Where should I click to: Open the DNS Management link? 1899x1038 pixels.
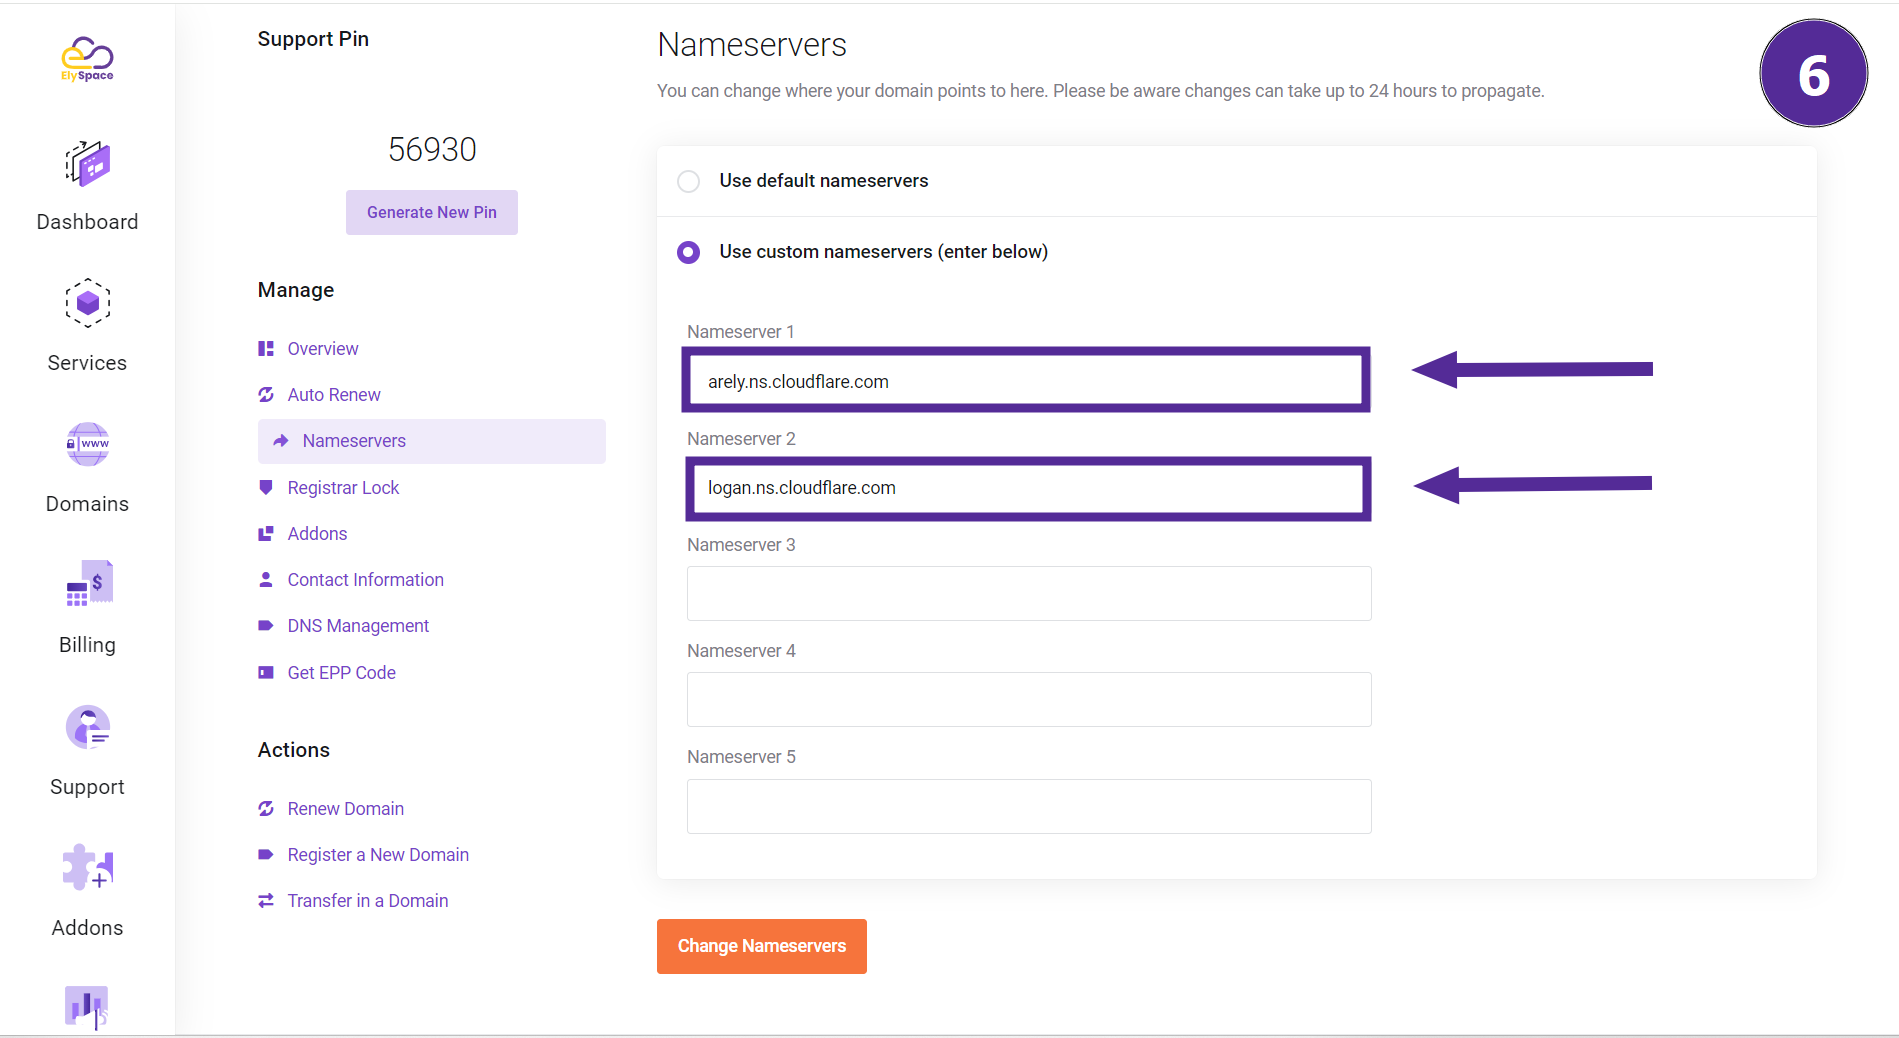coord(358,626)
